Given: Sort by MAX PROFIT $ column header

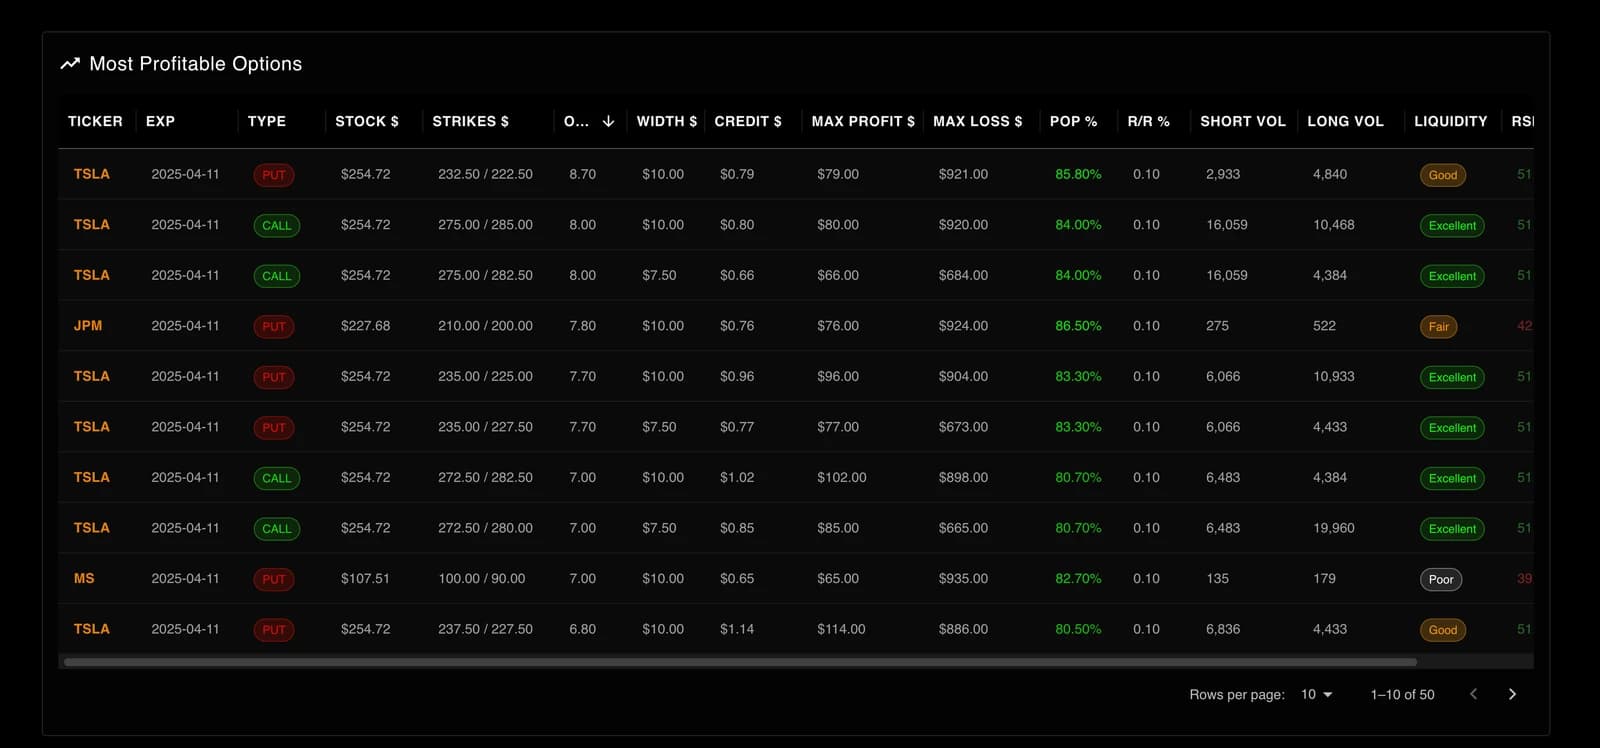Looking at the screenshot, I should [863, 121].
